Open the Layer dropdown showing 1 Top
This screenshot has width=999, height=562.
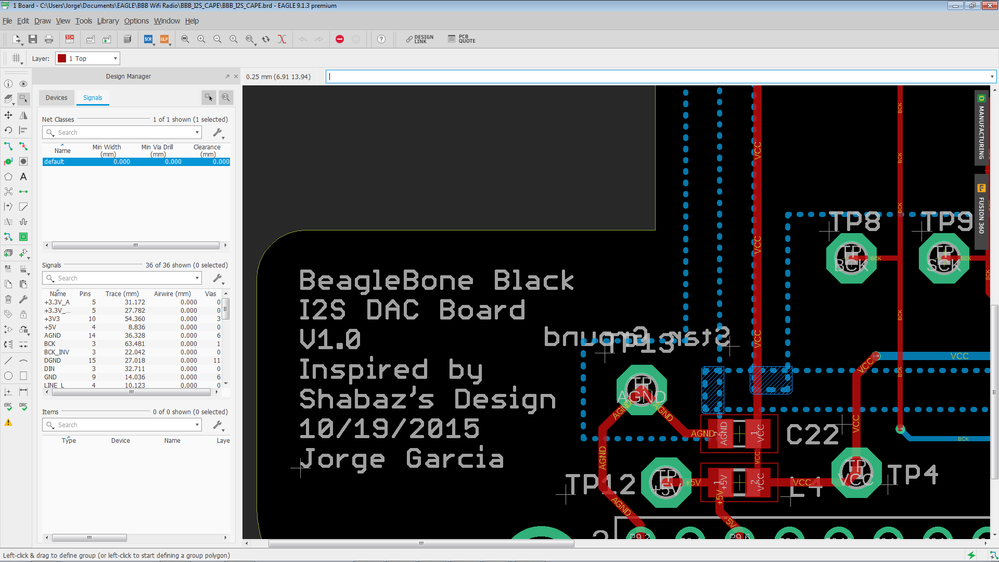[87, 58]
